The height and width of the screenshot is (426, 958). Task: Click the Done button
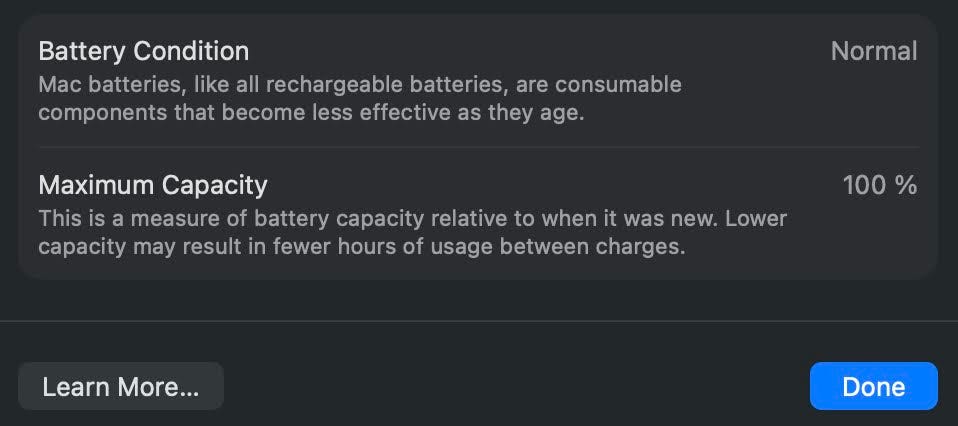point(873,387)
